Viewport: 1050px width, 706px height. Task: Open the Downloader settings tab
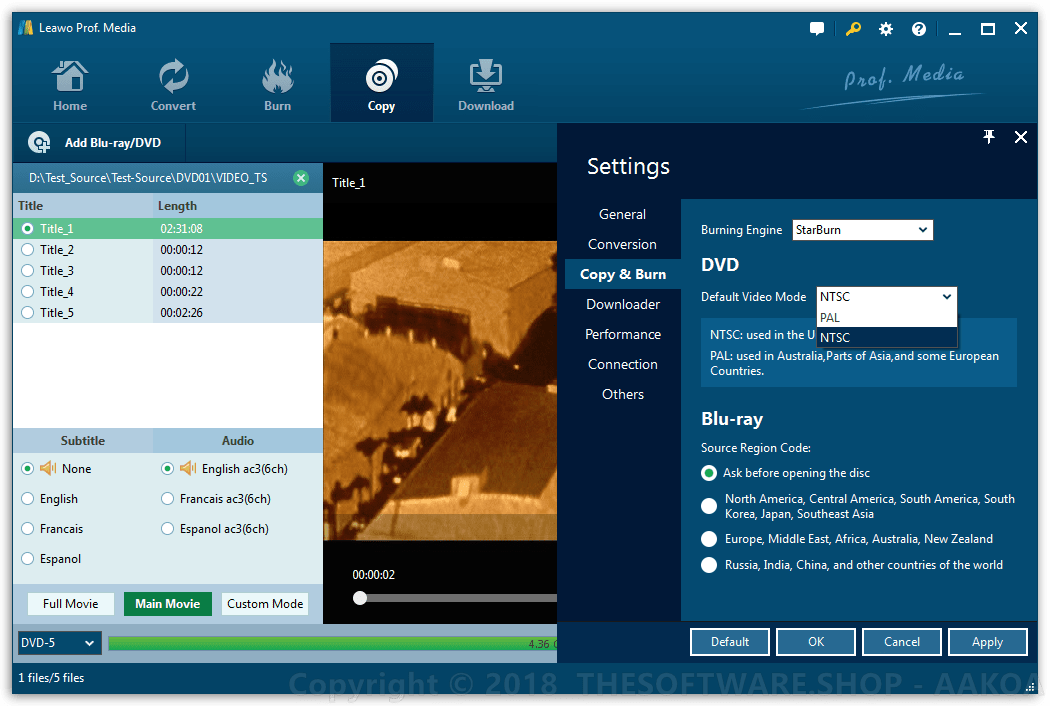623,304
